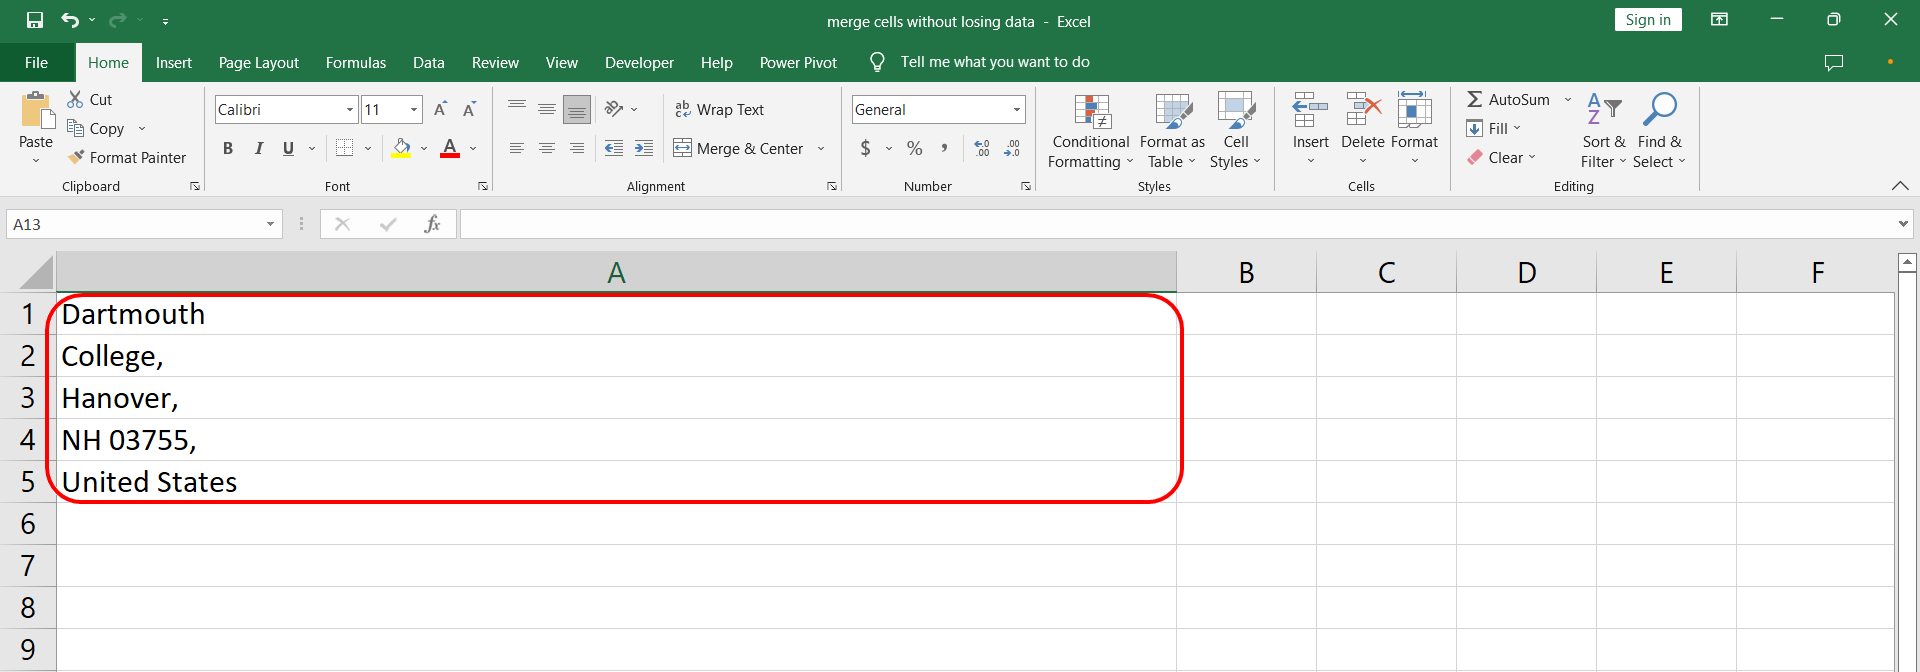Click Increase Indent icon
The height and width of the screenshot is (672, 1920).
tap(644, 148)
